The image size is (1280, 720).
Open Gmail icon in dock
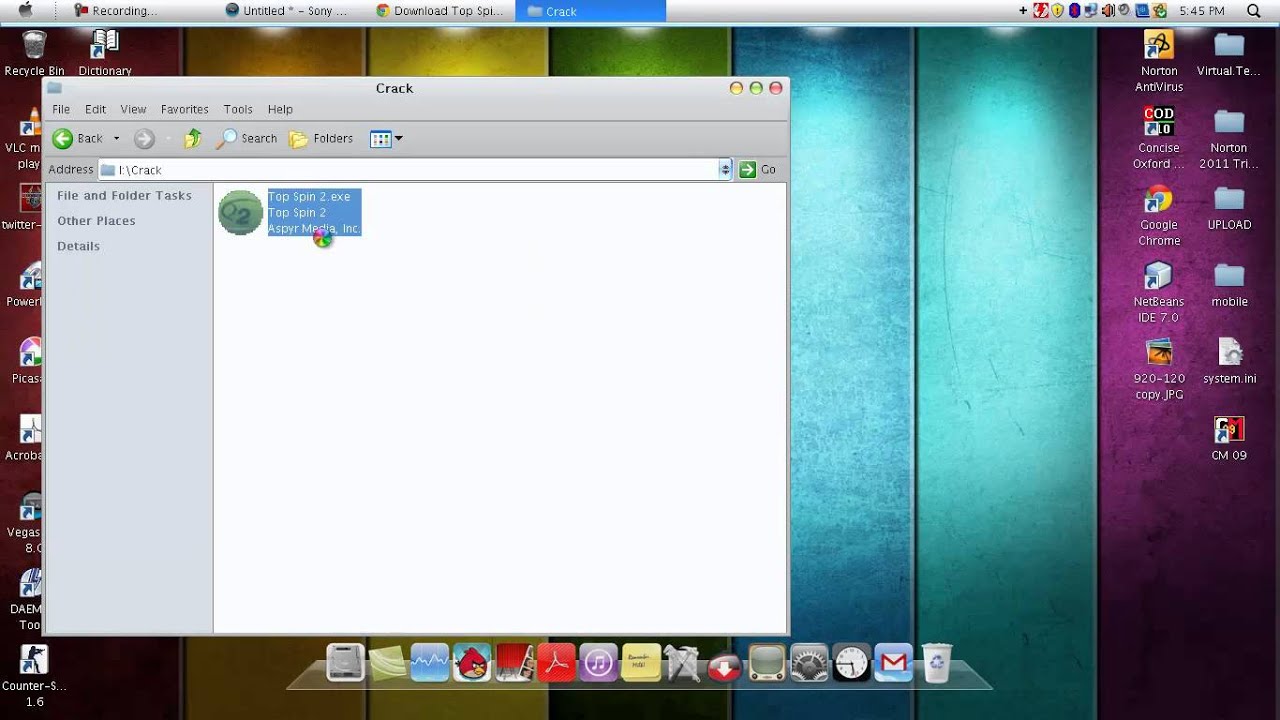point(893,663)
